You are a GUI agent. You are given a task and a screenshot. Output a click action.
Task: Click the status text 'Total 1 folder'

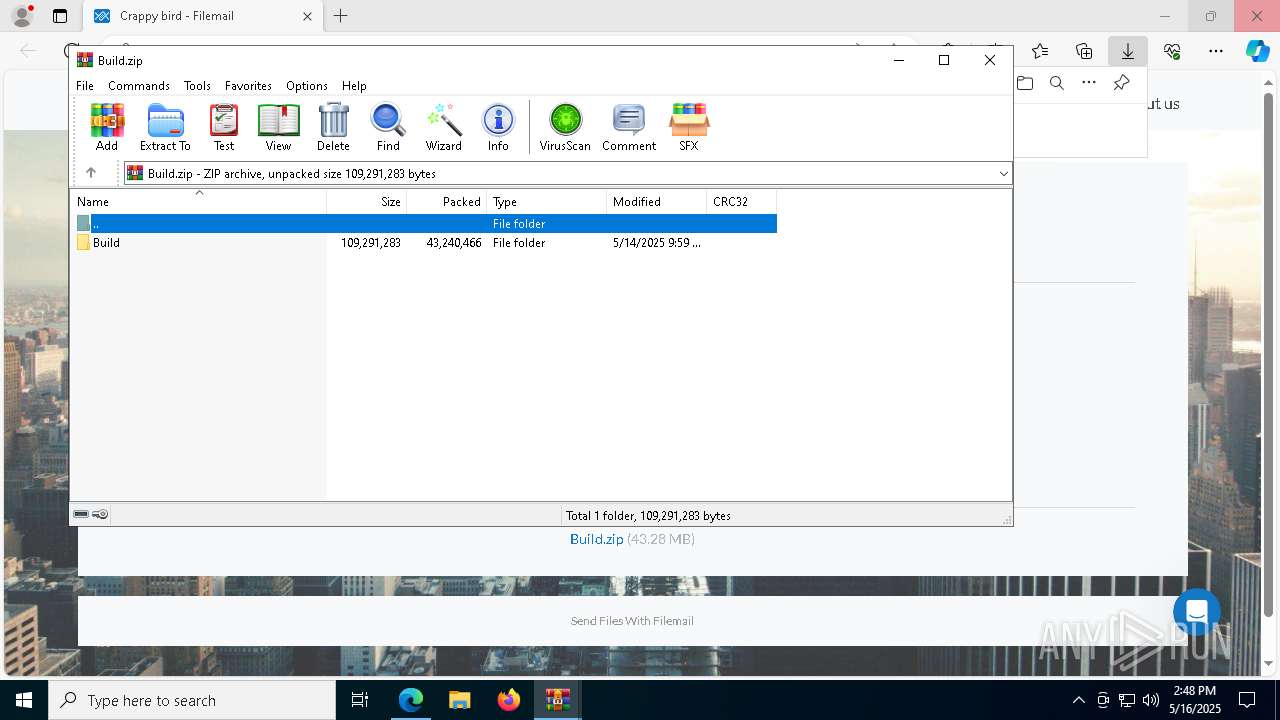[x=648, y=516]
